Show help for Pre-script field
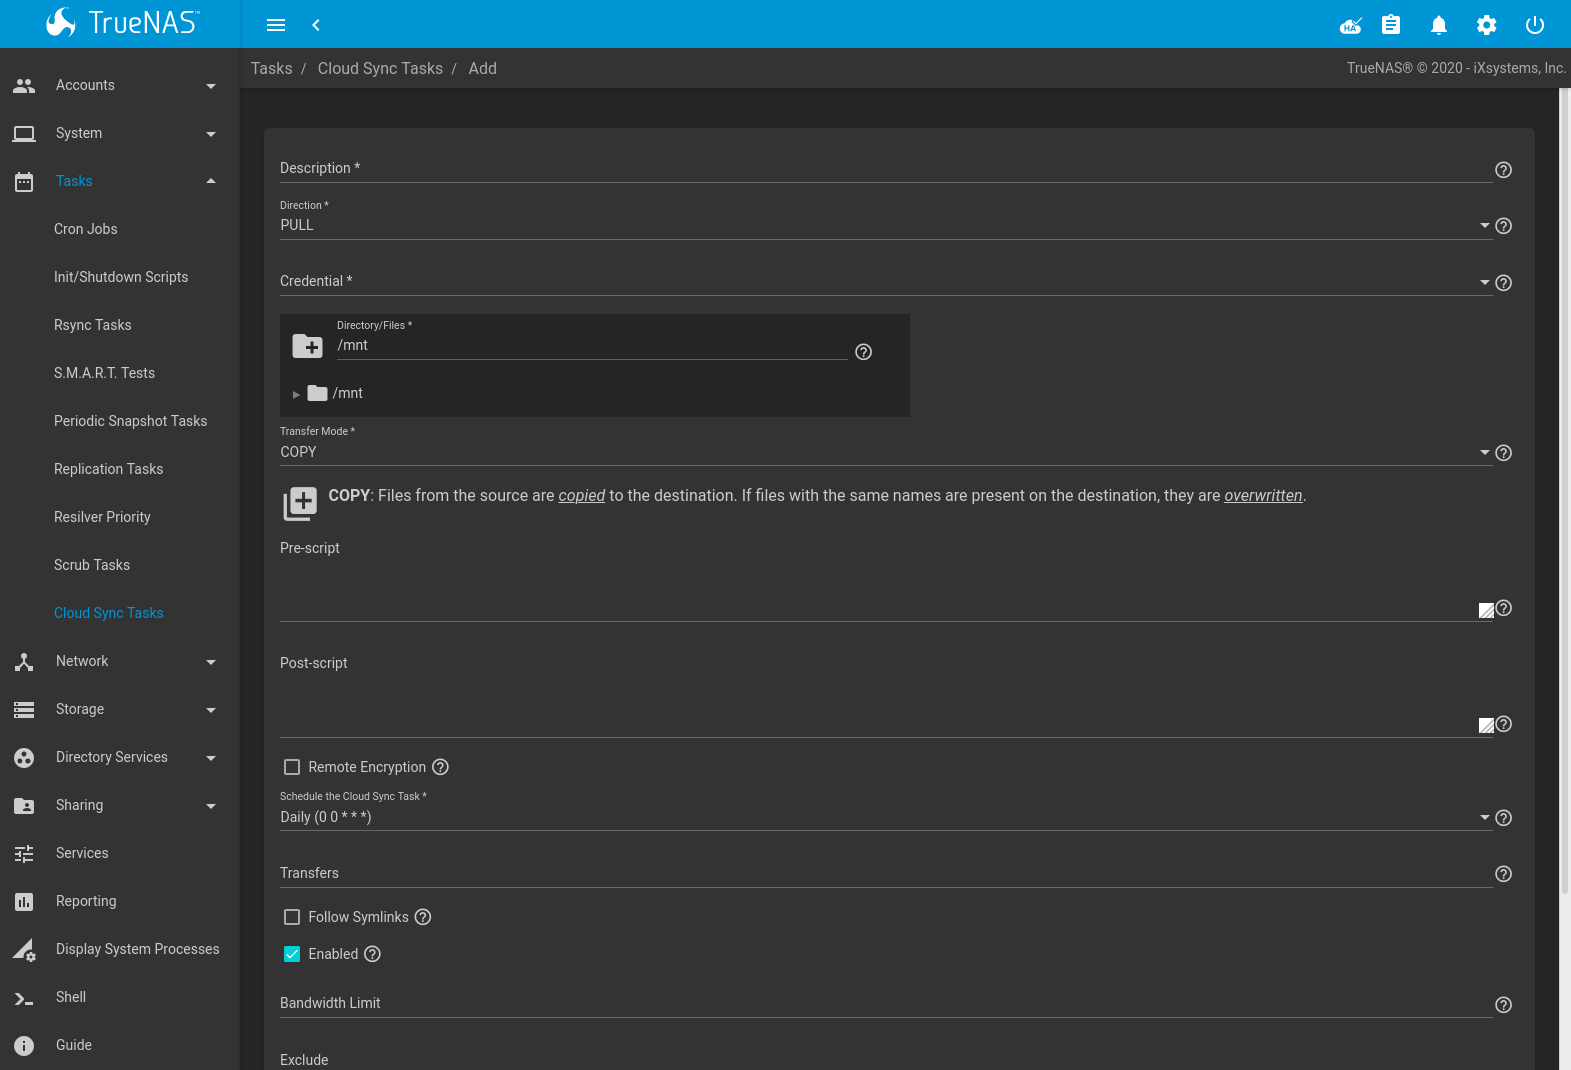The height and width of the screenshot is (1070, 1571). 1503,608
